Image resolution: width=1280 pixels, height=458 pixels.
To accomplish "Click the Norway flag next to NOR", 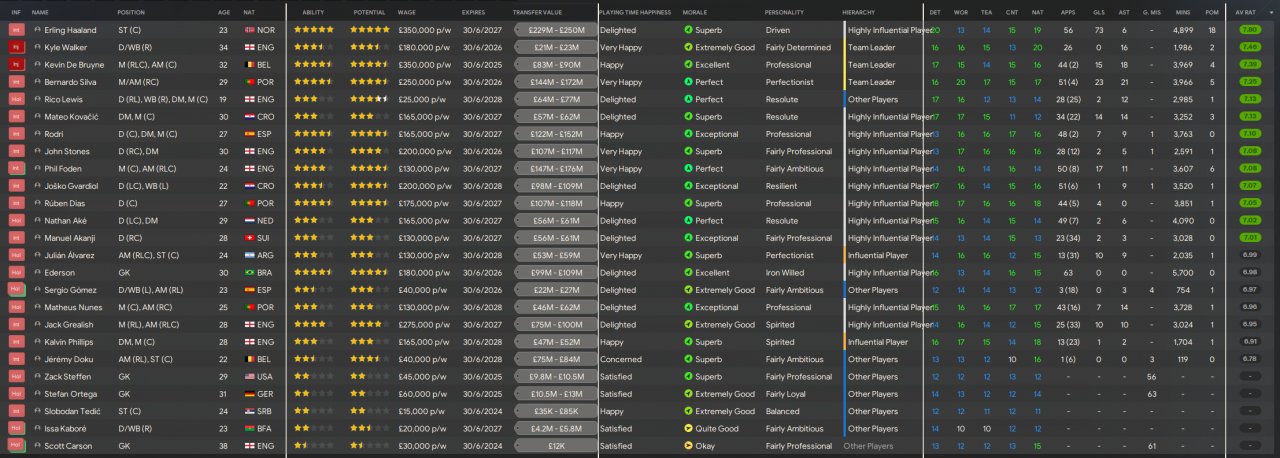I will pyautogui.click(x=249, y=30).
